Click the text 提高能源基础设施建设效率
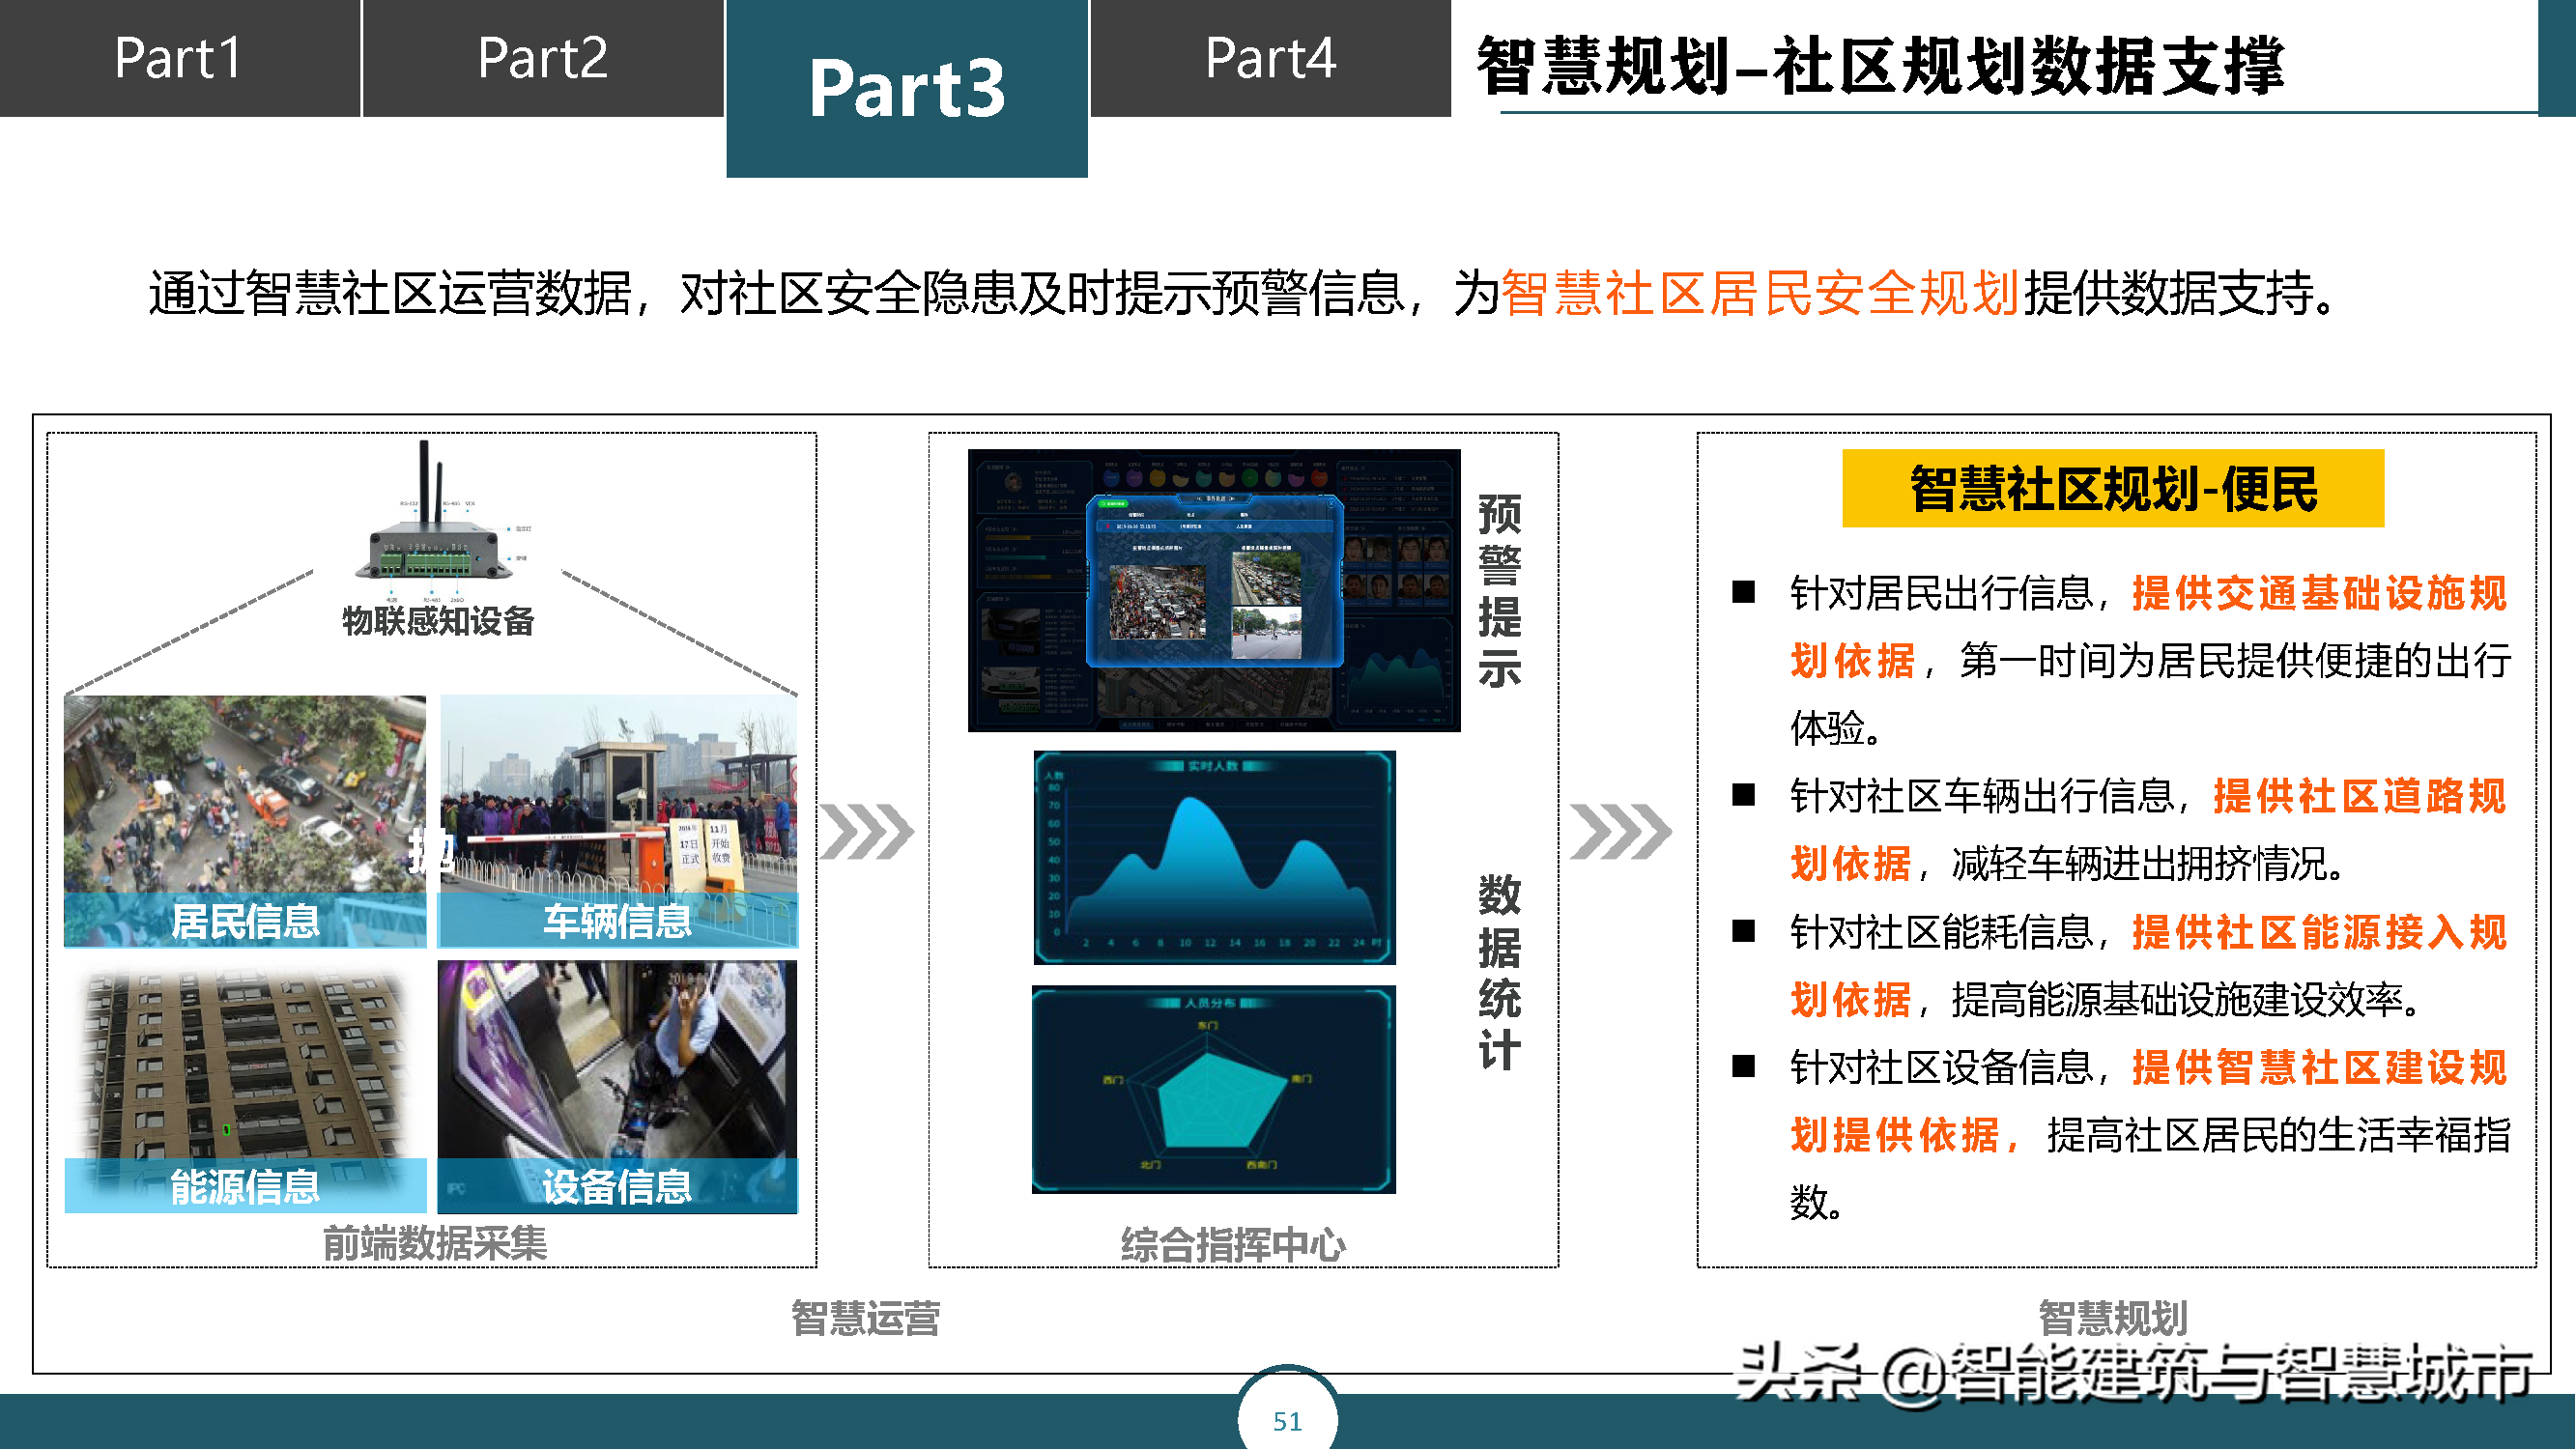Image resolution: width=2576 pixels, height=1449 pixels. (2177, 999)
